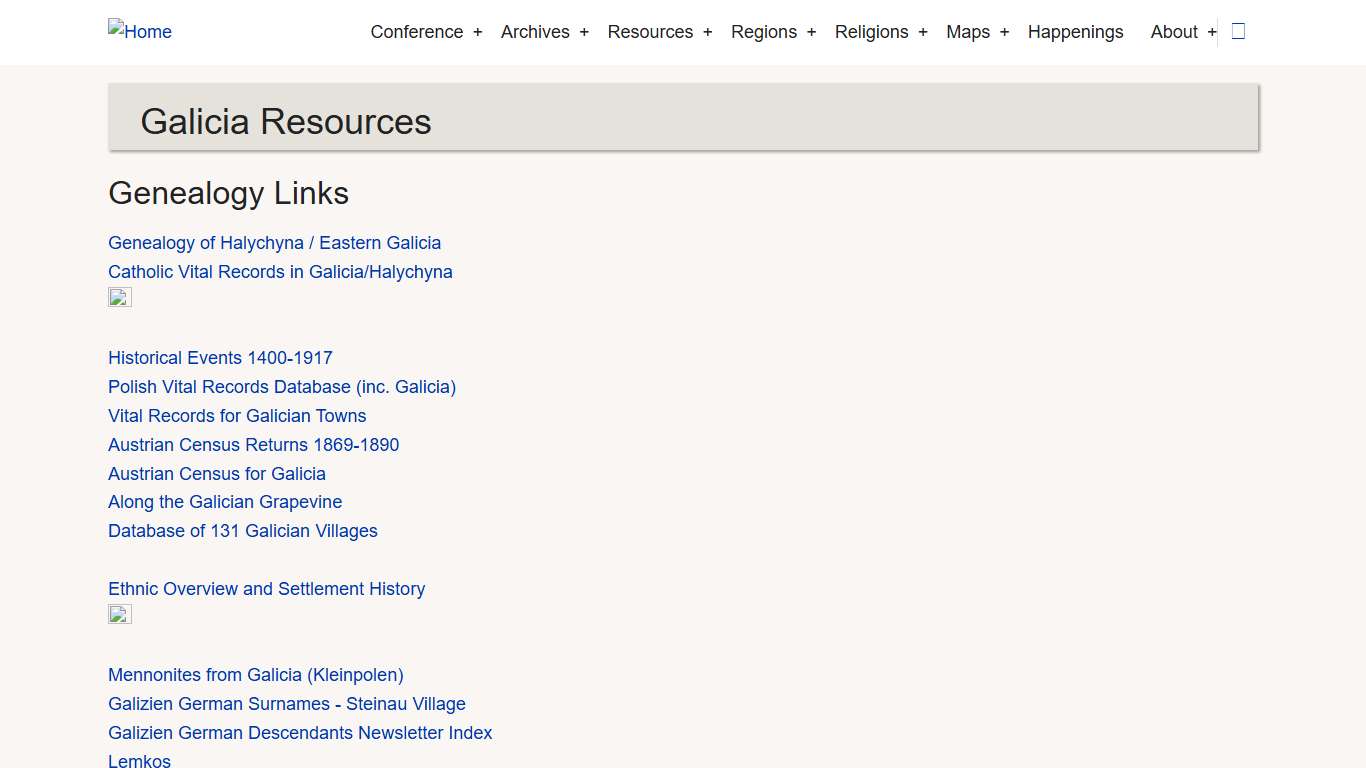This screenshot has height=768, width=1366.
Task: Open the Genealogy of Halychyna link
Action: 274,242
